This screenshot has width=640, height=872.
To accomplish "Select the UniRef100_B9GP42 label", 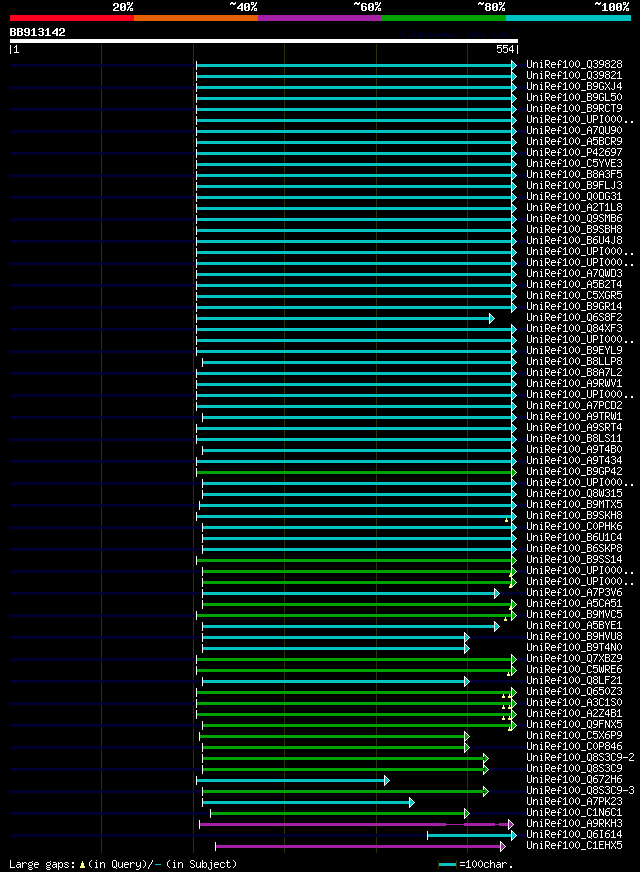I will 574,472.
